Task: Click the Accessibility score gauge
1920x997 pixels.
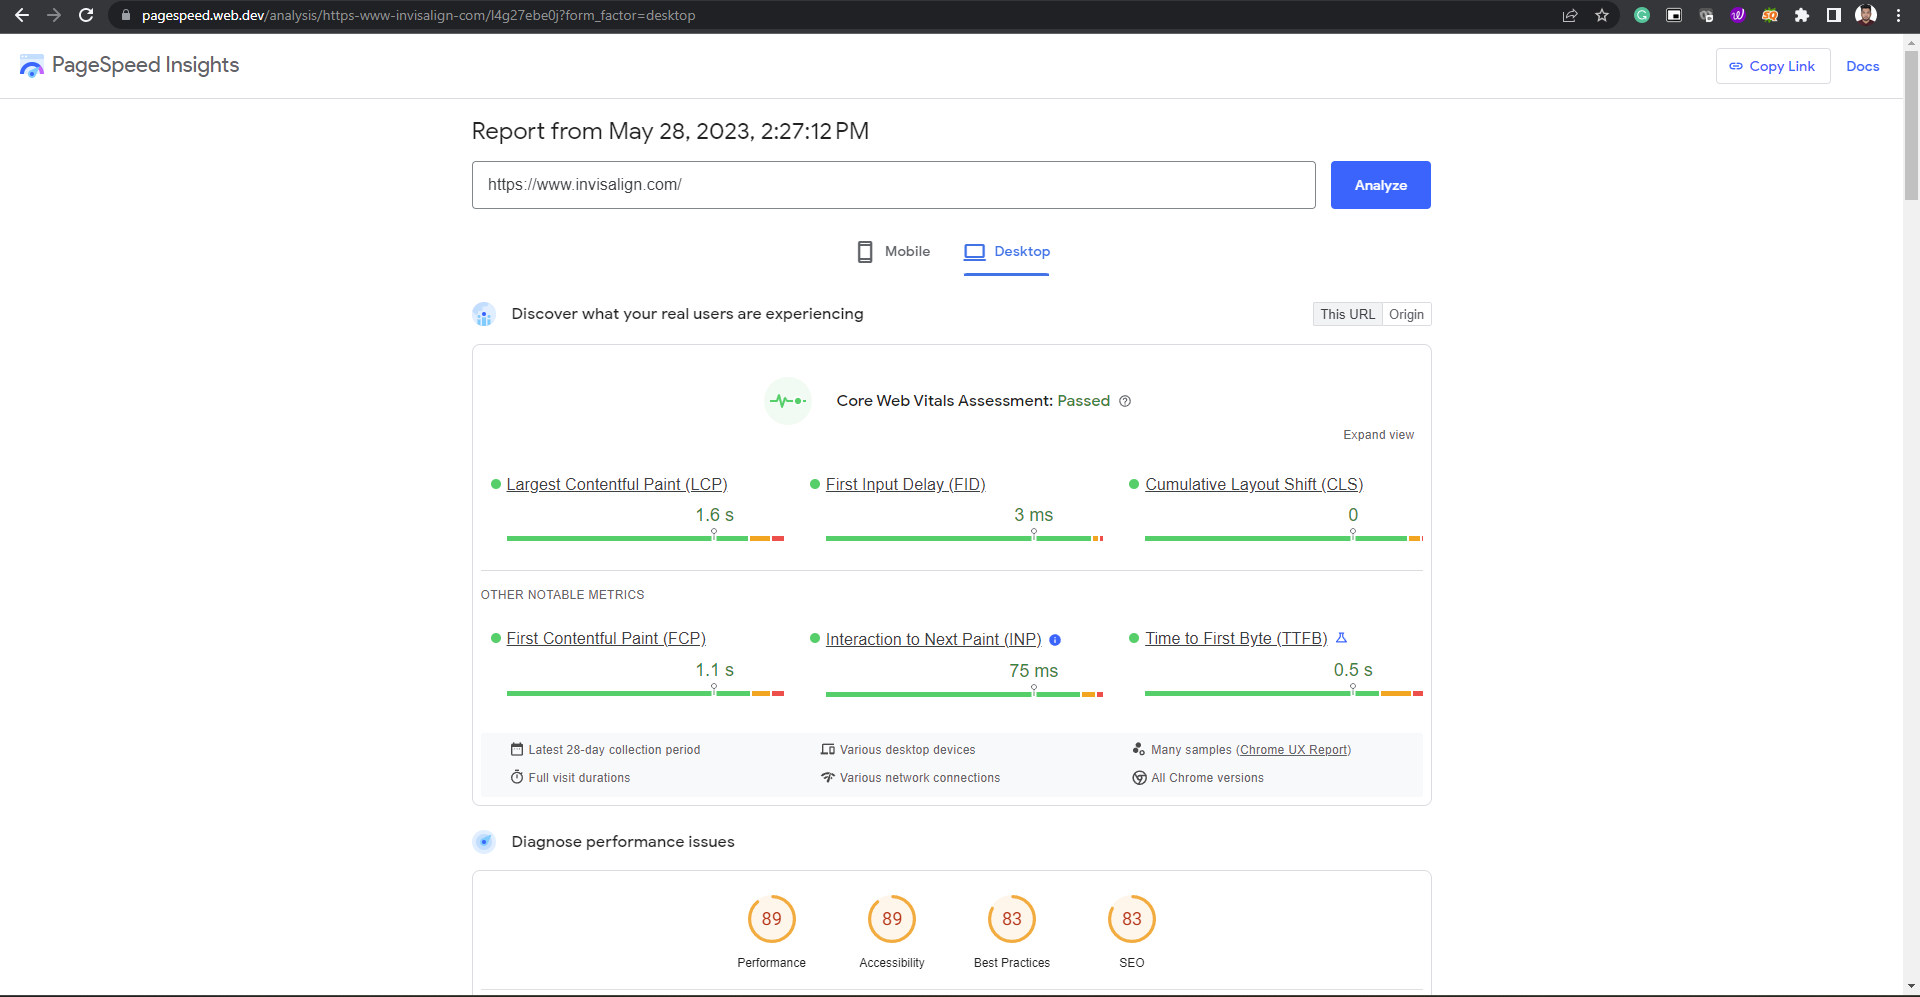Action: coord(892,919)
